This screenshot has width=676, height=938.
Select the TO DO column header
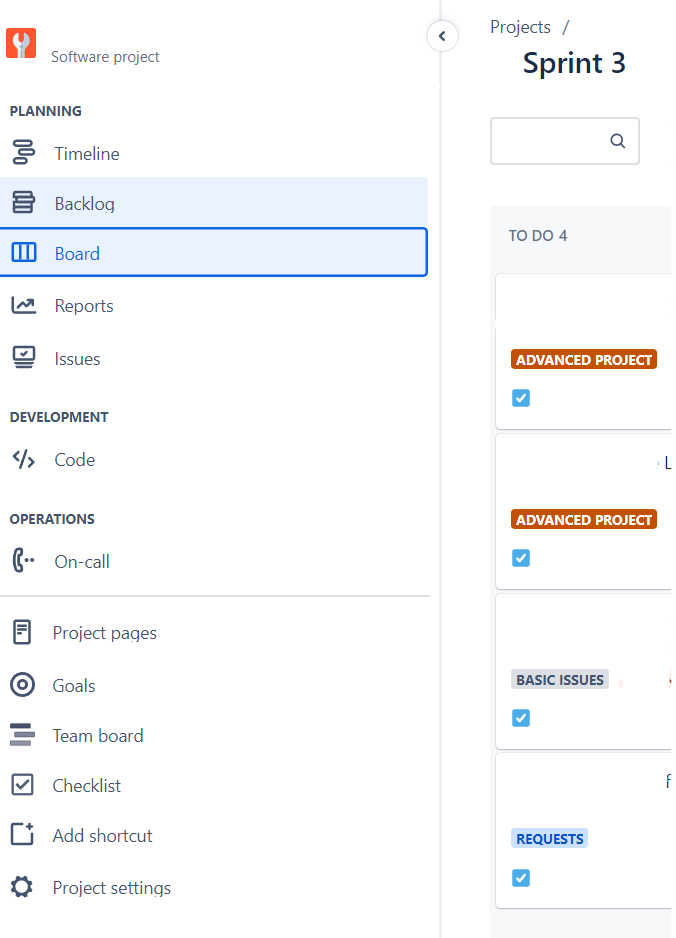coord(536,235)
